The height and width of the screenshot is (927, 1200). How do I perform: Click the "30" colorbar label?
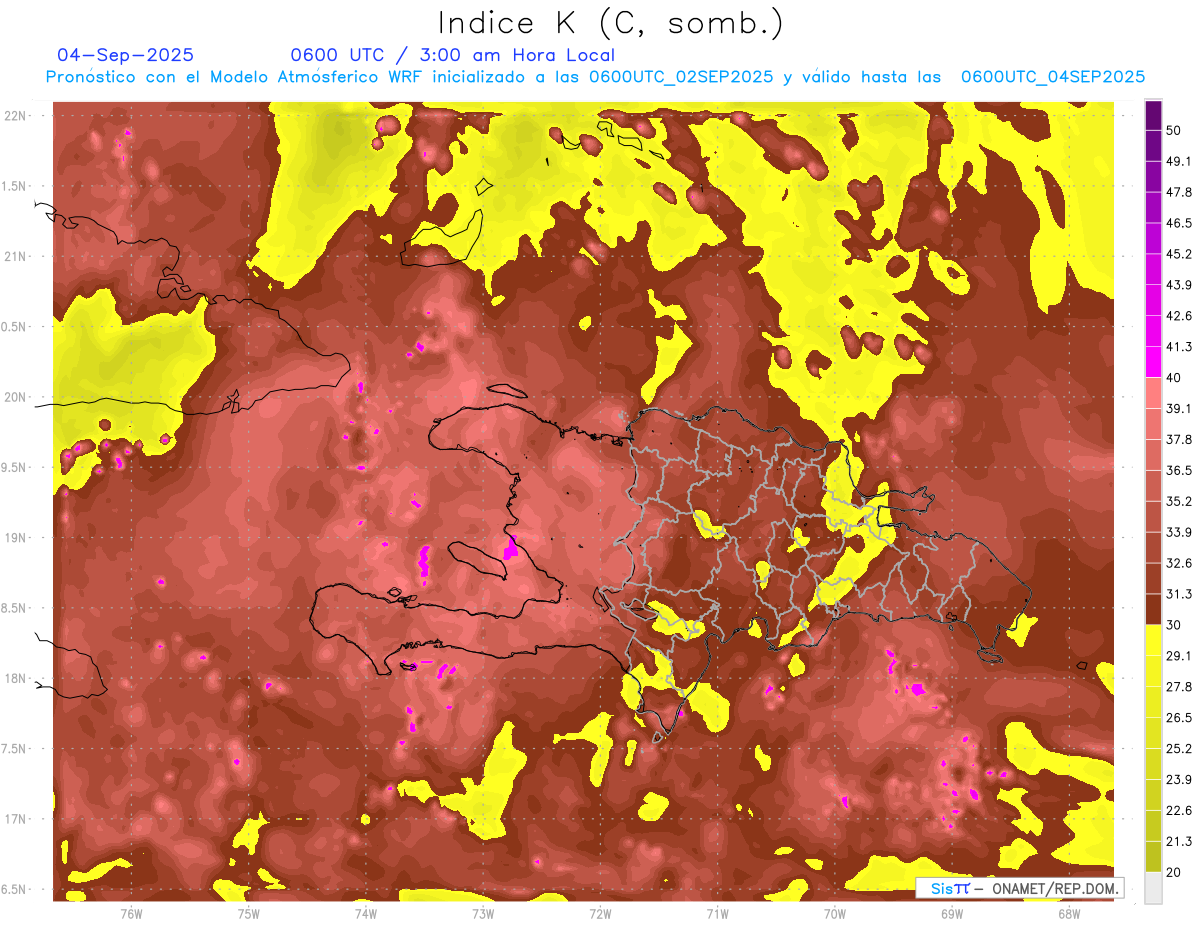[1174, 625]
